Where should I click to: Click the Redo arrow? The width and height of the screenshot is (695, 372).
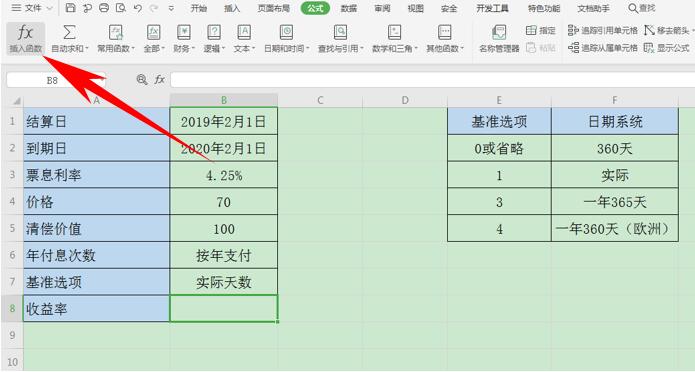click(154, 8)
